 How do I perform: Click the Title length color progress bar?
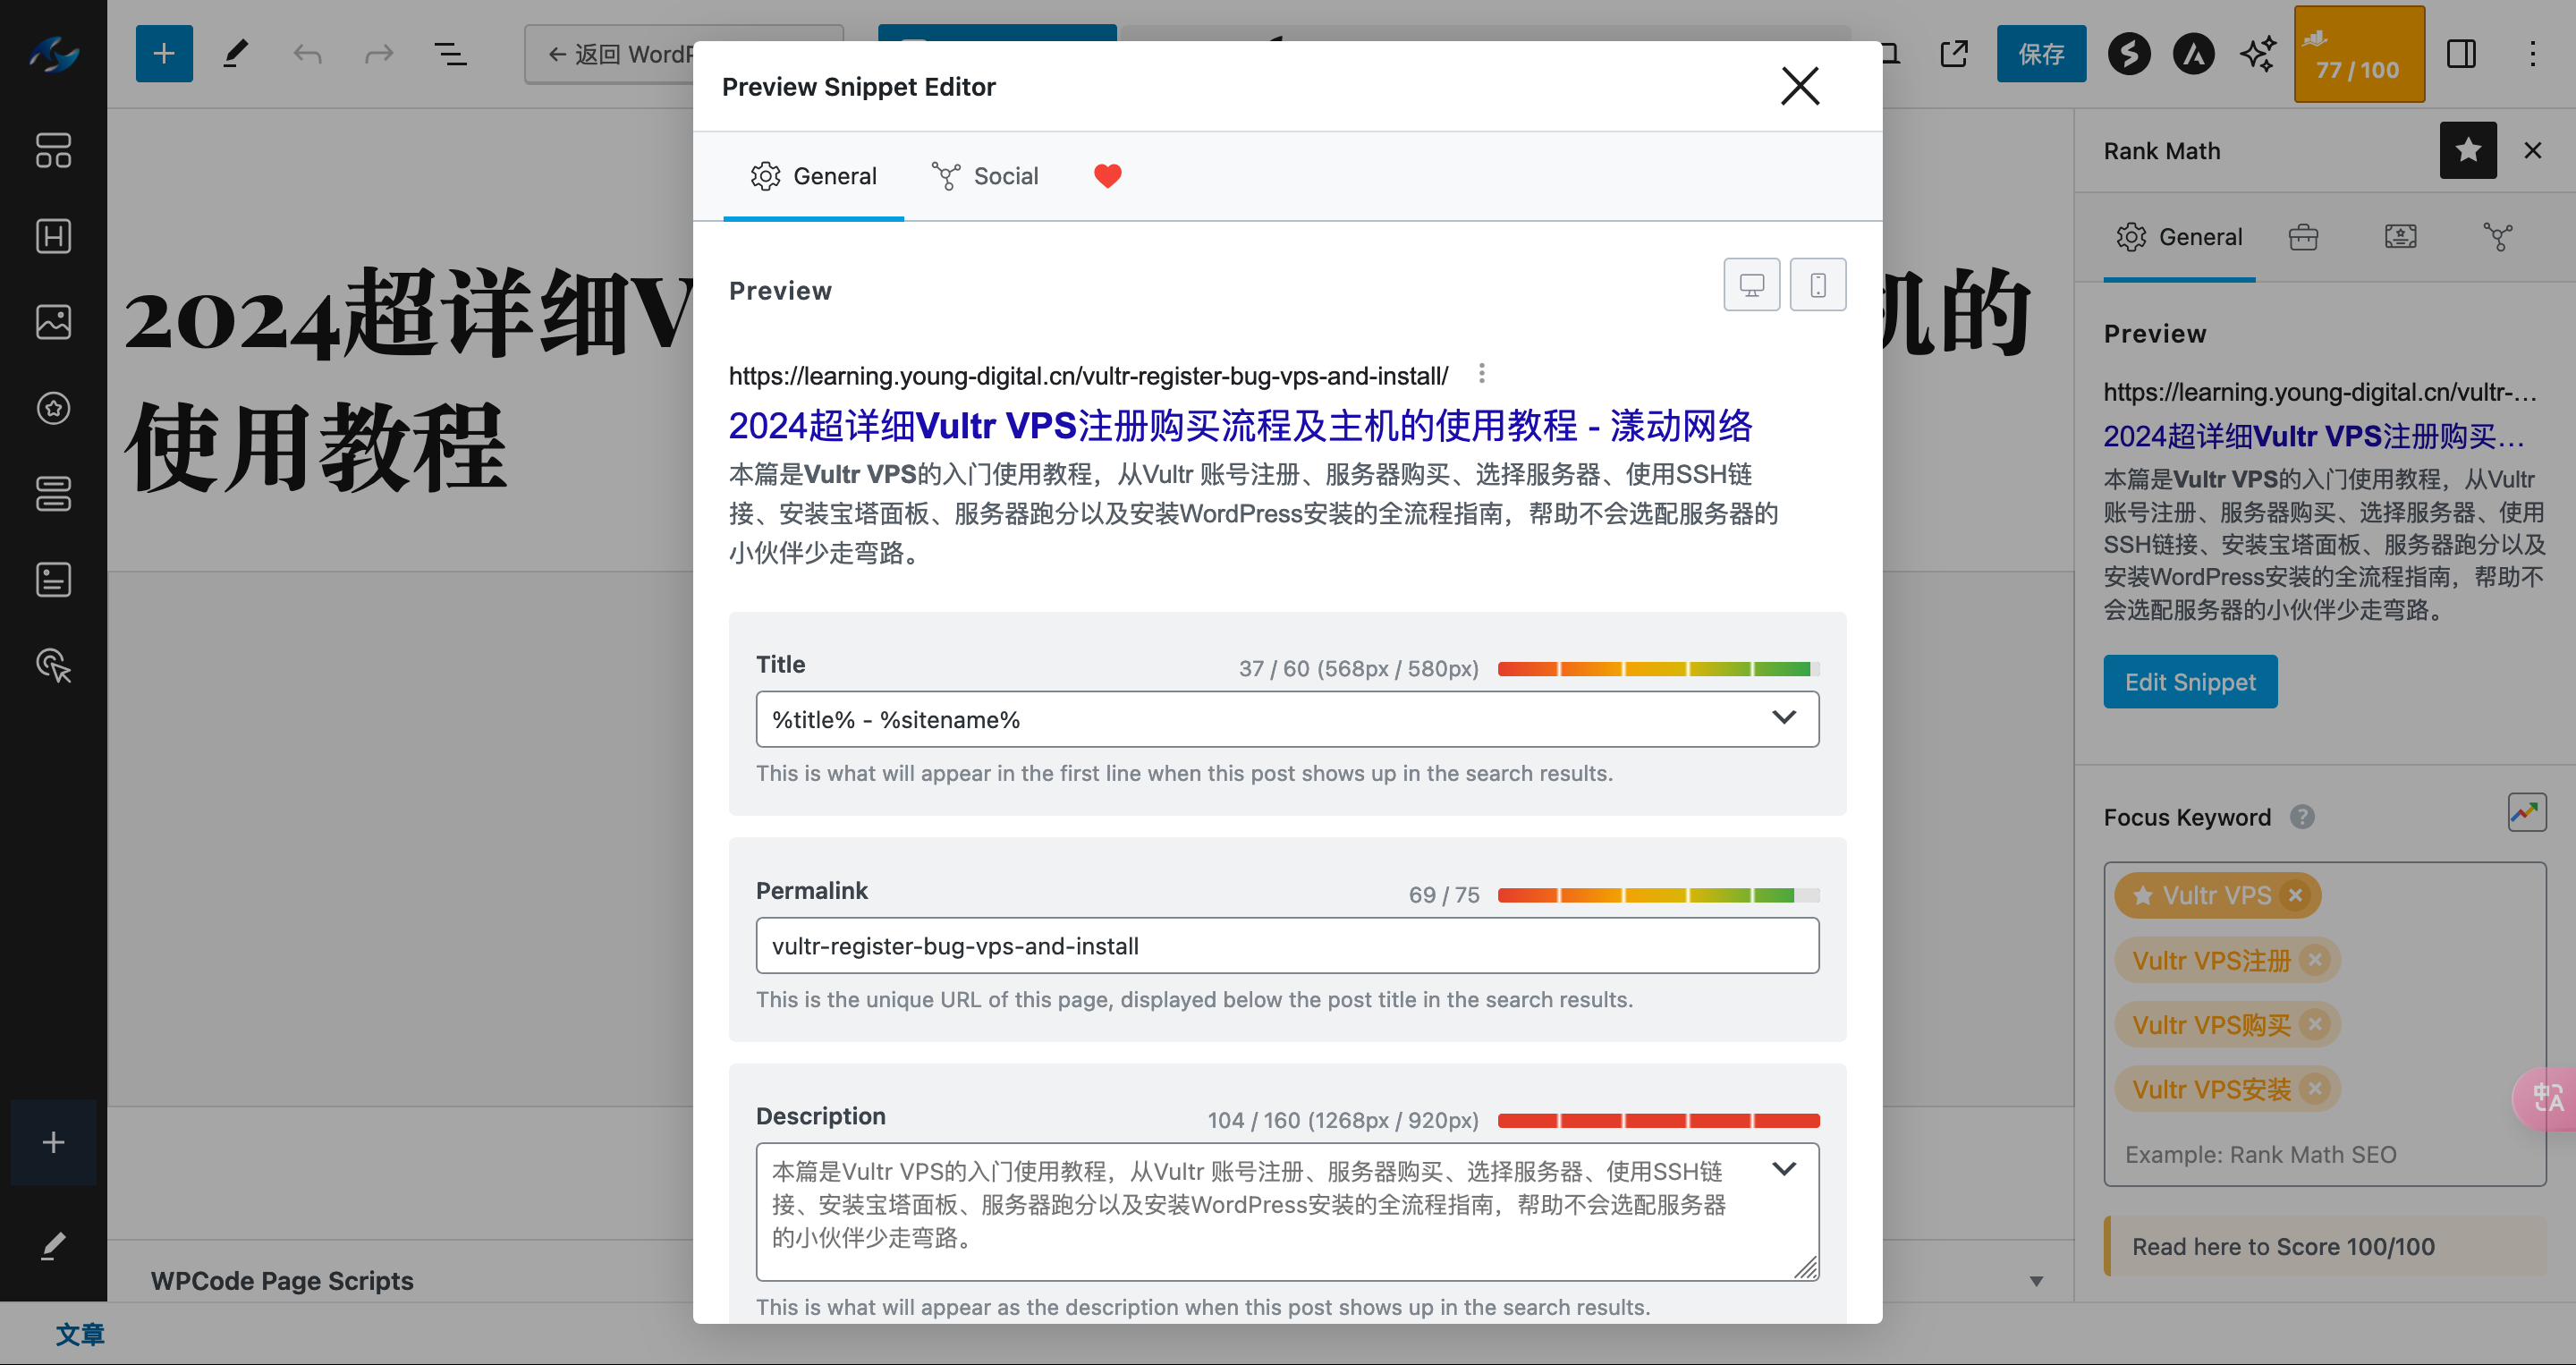(1658, 669)
